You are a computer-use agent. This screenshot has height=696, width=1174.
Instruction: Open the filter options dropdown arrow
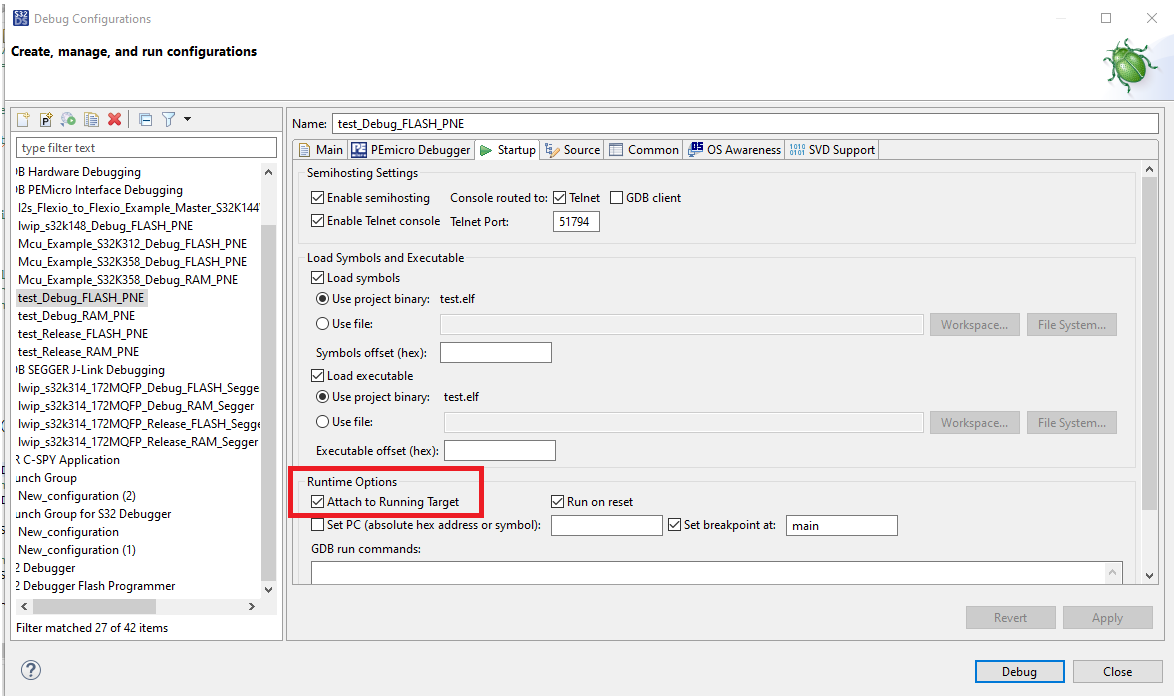tap(187, 119)
